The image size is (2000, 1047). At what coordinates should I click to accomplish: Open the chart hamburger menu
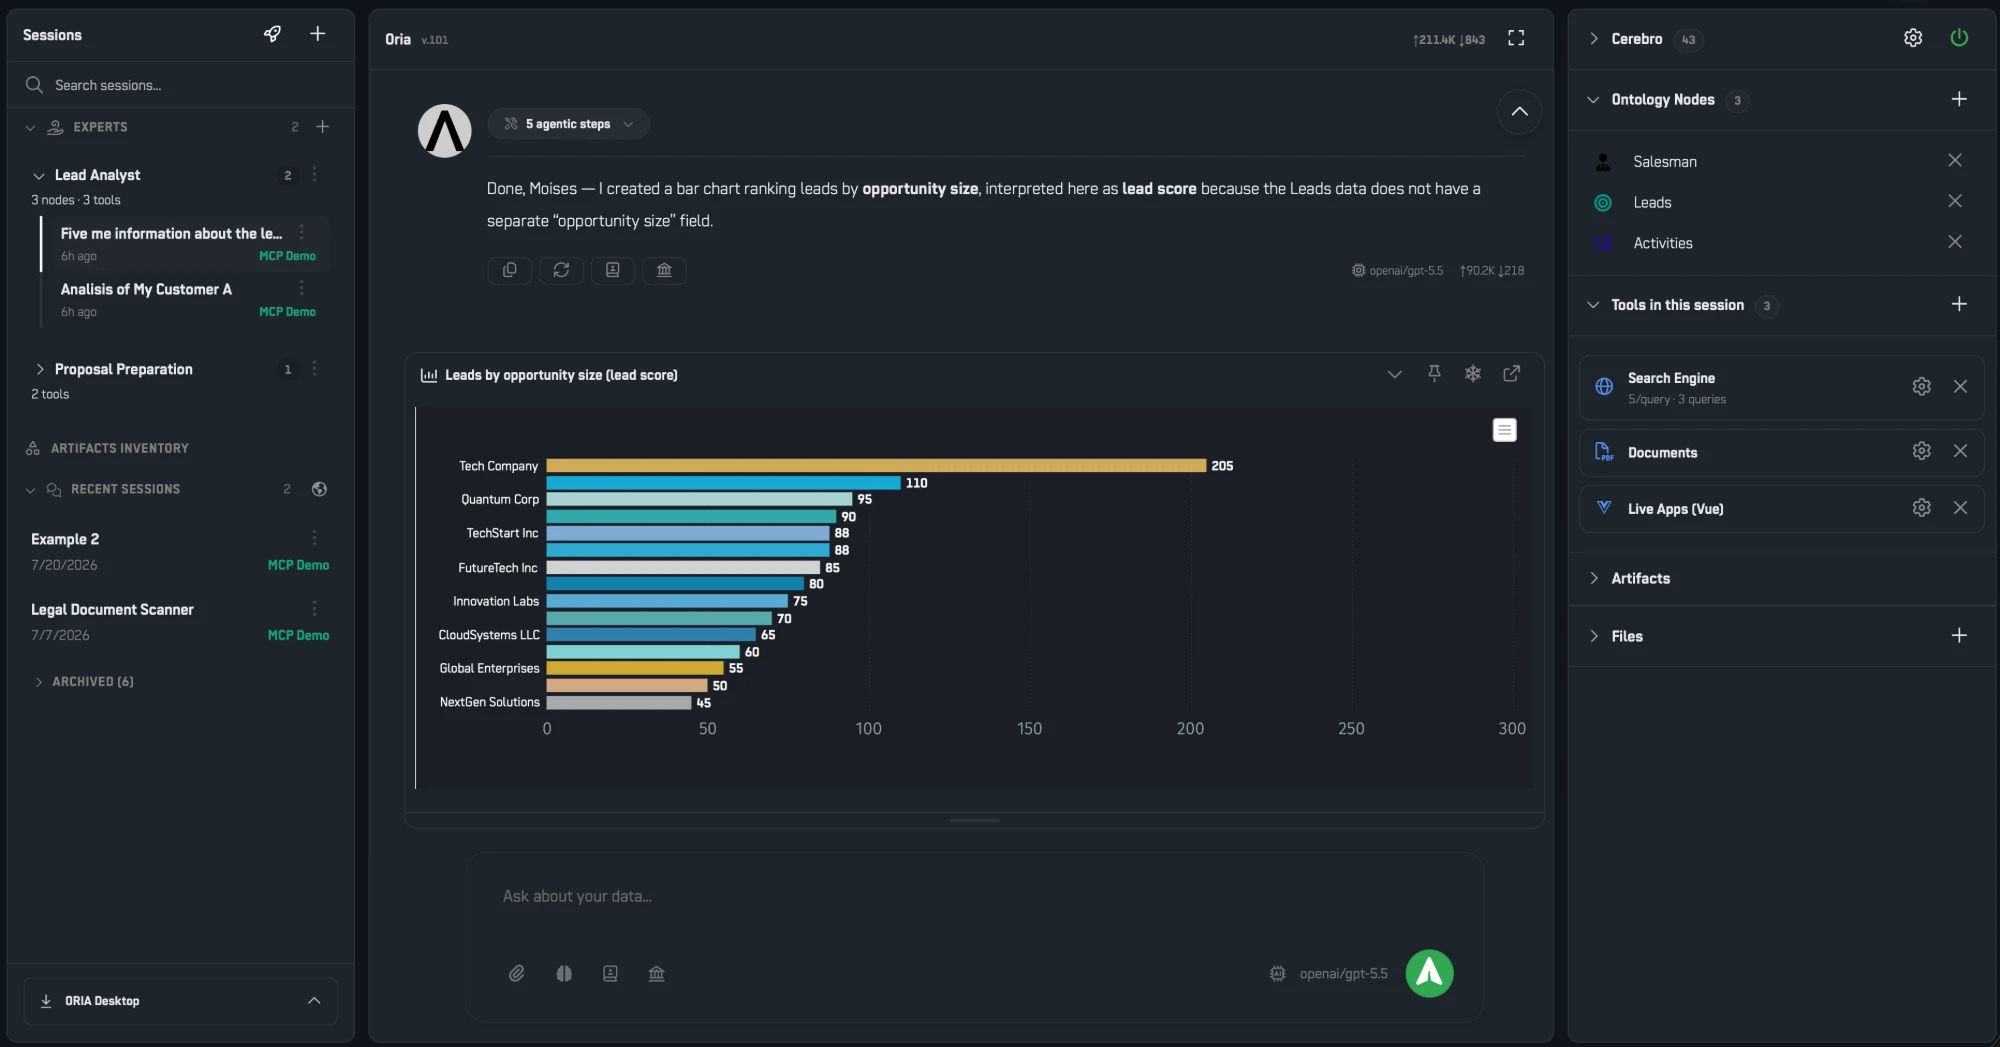point(1504,430)
